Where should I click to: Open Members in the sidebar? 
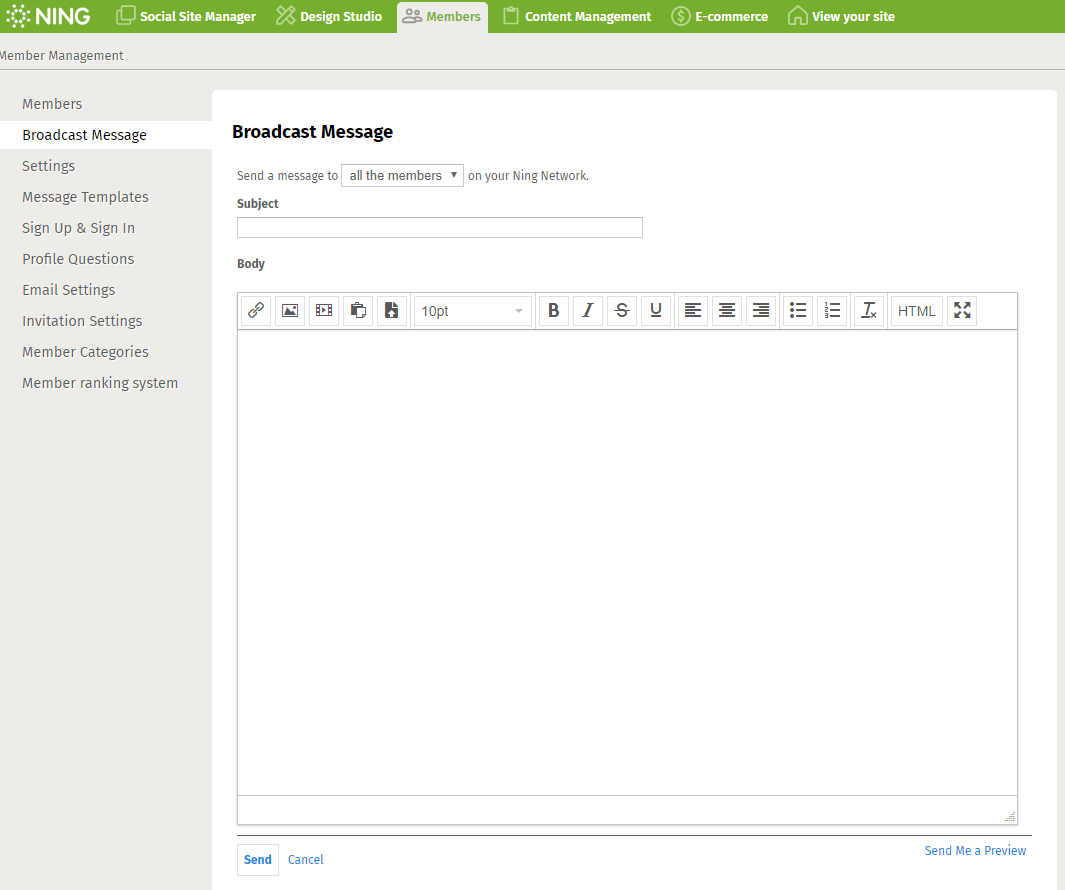pos(52,104)
